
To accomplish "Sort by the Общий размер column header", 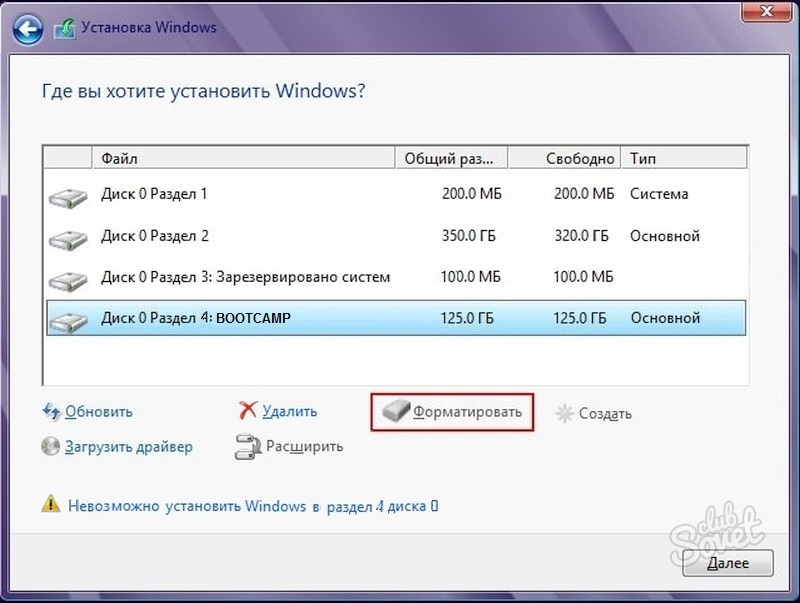I will 452,158.
